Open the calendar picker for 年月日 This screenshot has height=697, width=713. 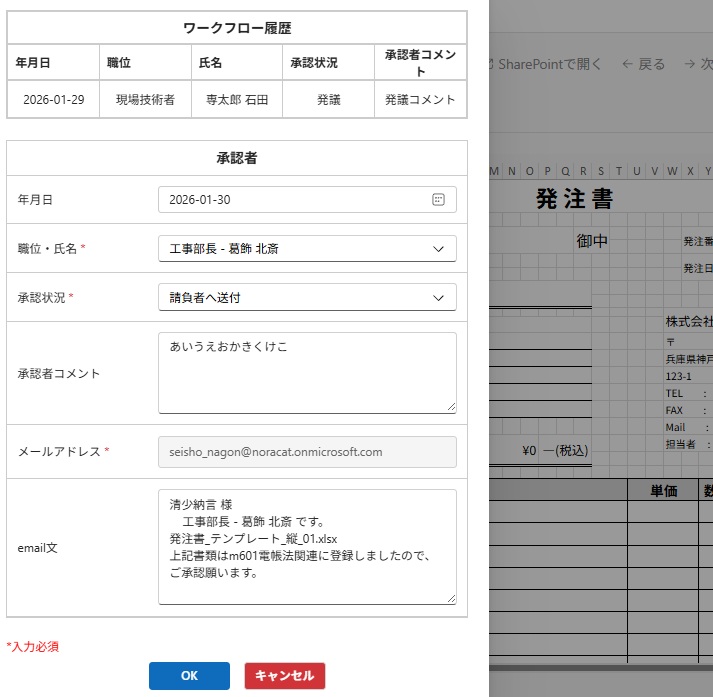438,200
